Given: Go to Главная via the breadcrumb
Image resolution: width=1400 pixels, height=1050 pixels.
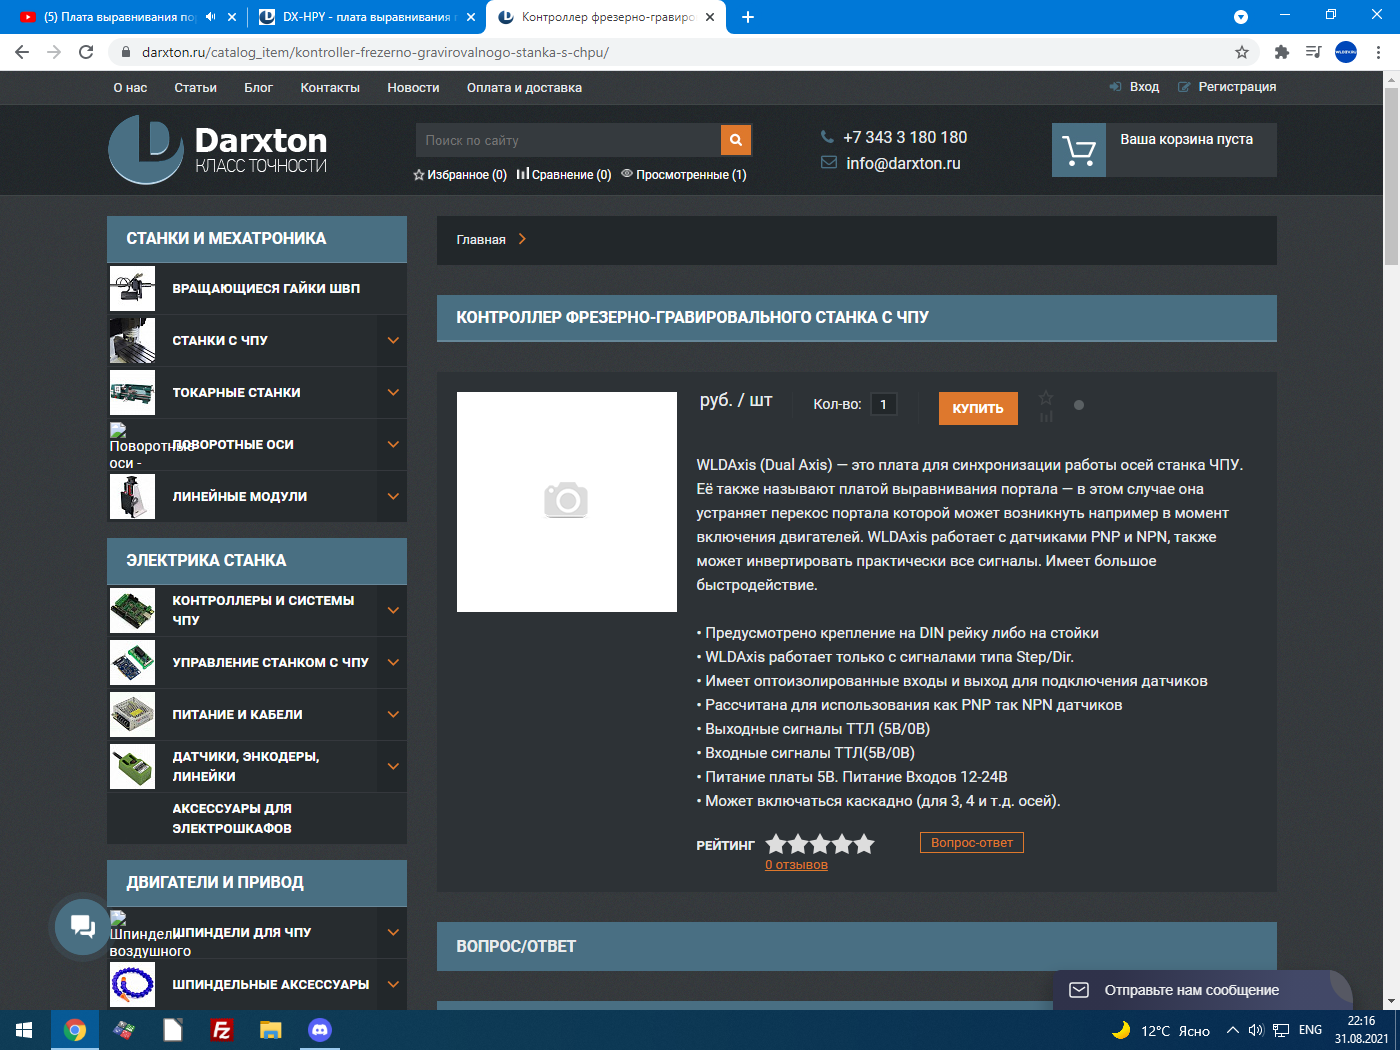Looking at the screenshot, I should tap(481, 240).
